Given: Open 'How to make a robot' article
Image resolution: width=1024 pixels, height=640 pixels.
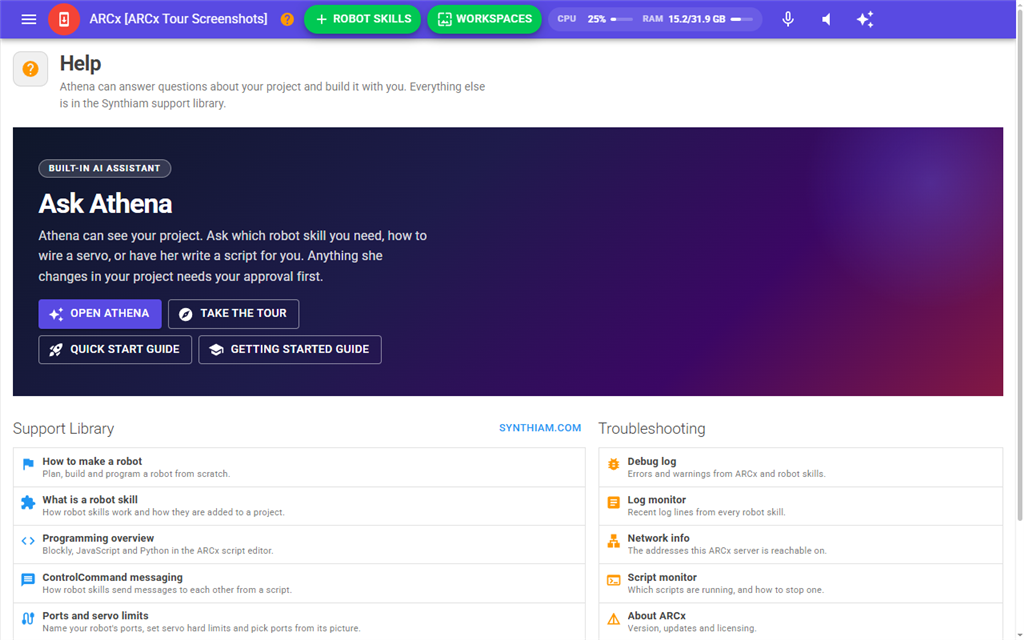Looking at the screenshot, I should (299, 467).
